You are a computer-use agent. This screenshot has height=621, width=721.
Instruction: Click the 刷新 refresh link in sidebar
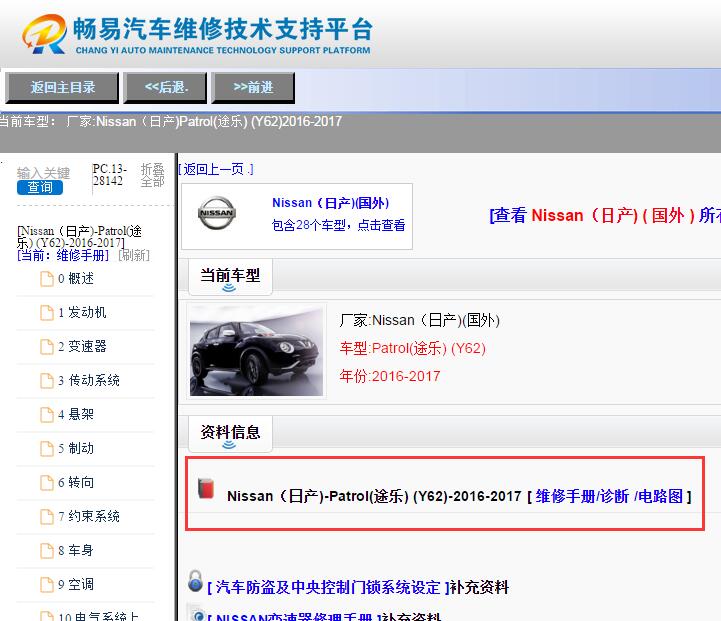134,255
